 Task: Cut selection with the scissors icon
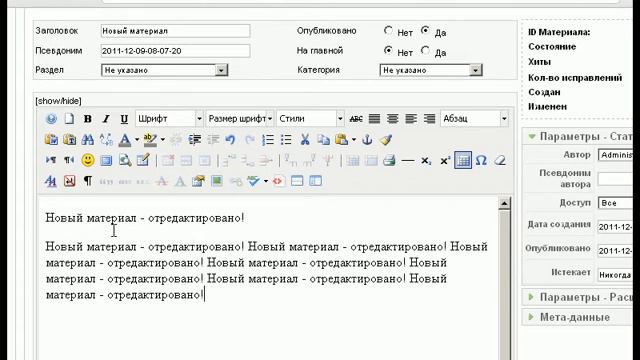coord(304,140)
